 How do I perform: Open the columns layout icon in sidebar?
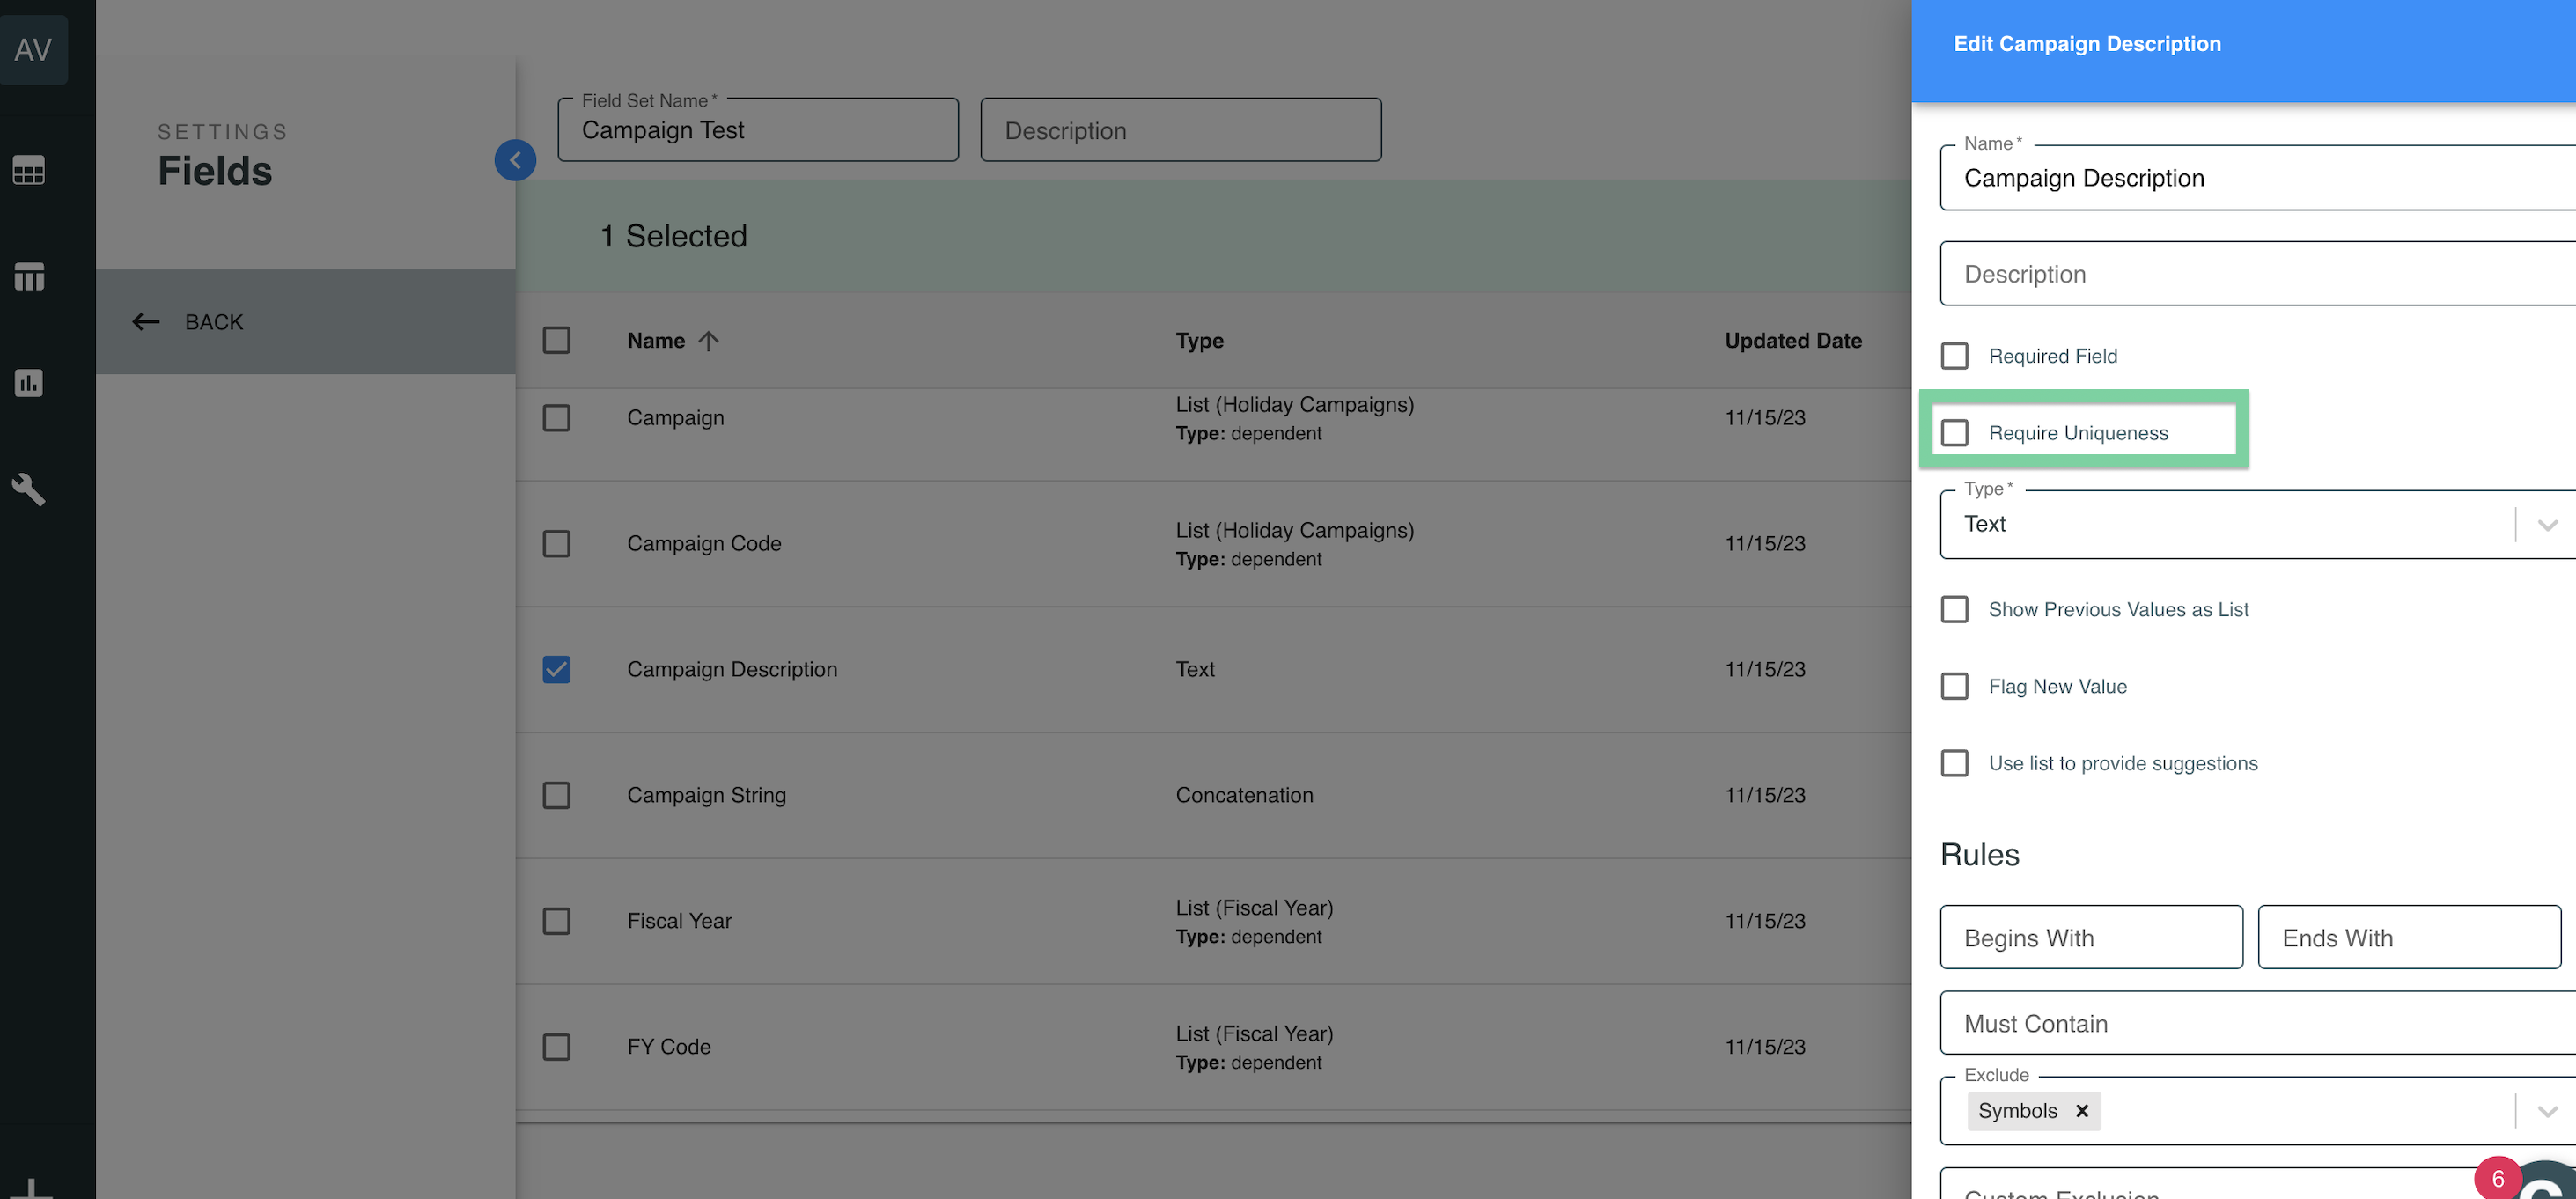(x=29, y=276)
